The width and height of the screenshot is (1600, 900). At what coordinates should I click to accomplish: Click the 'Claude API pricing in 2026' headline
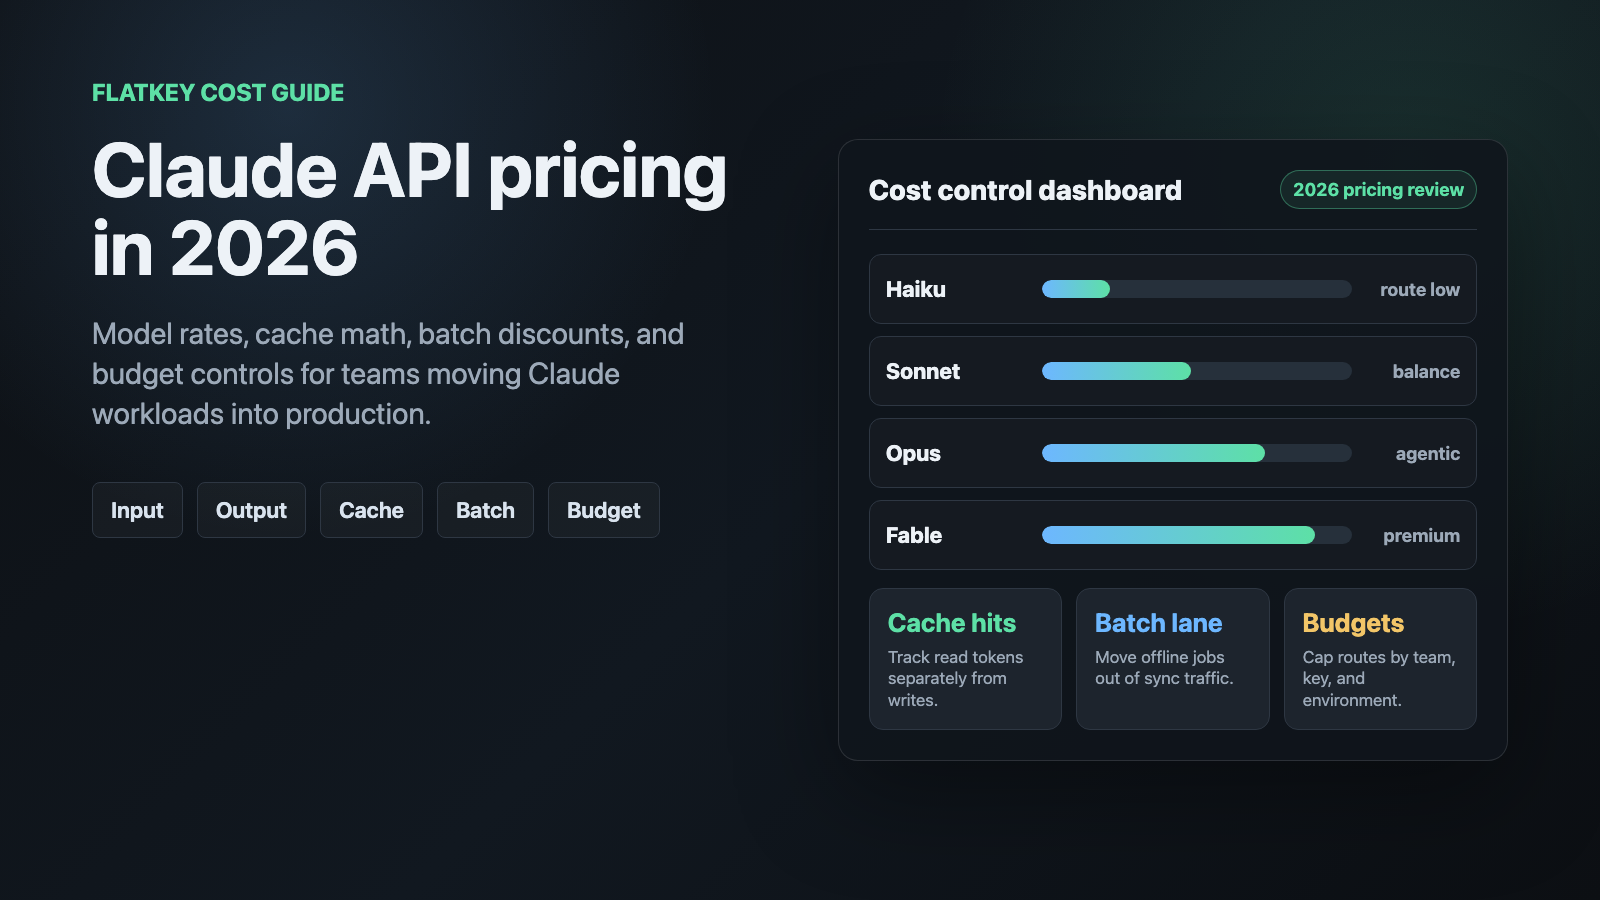tap(409, 210)
